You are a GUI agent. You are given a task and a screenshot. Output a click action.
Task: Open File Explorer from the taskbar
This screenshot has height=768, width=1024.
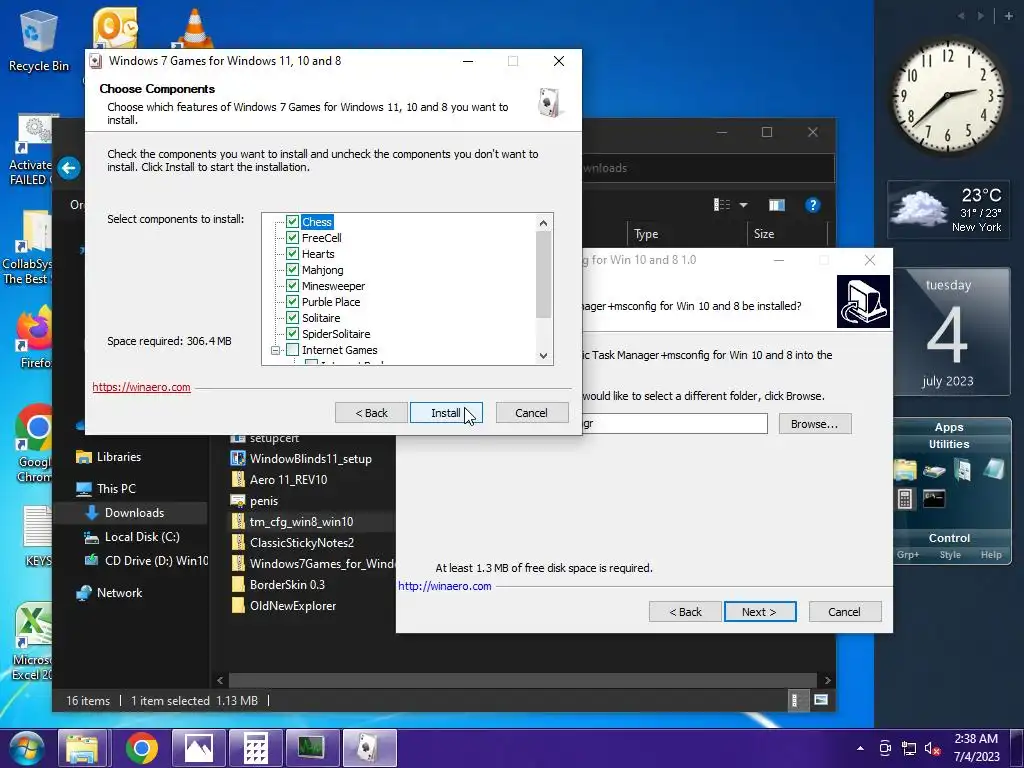tap(82, 748)
